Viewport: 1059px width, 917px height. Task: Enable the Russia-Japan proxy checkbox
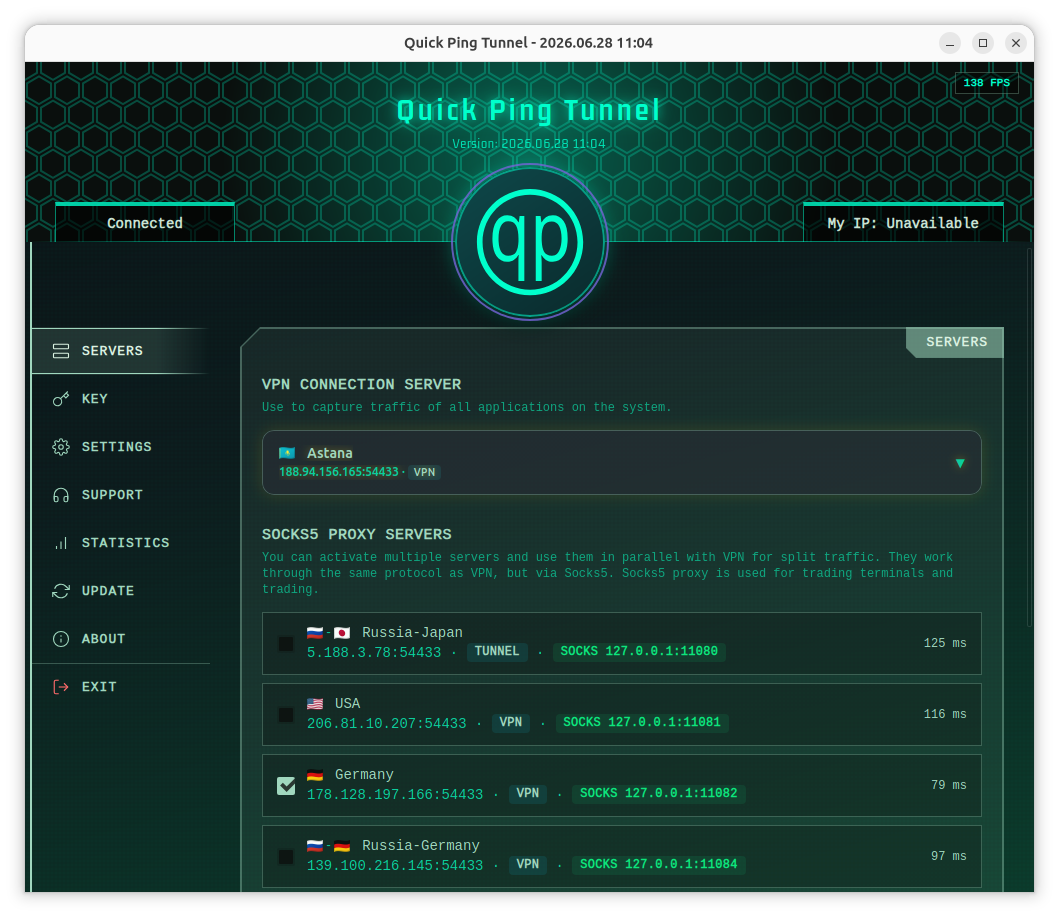pos(286,644)
